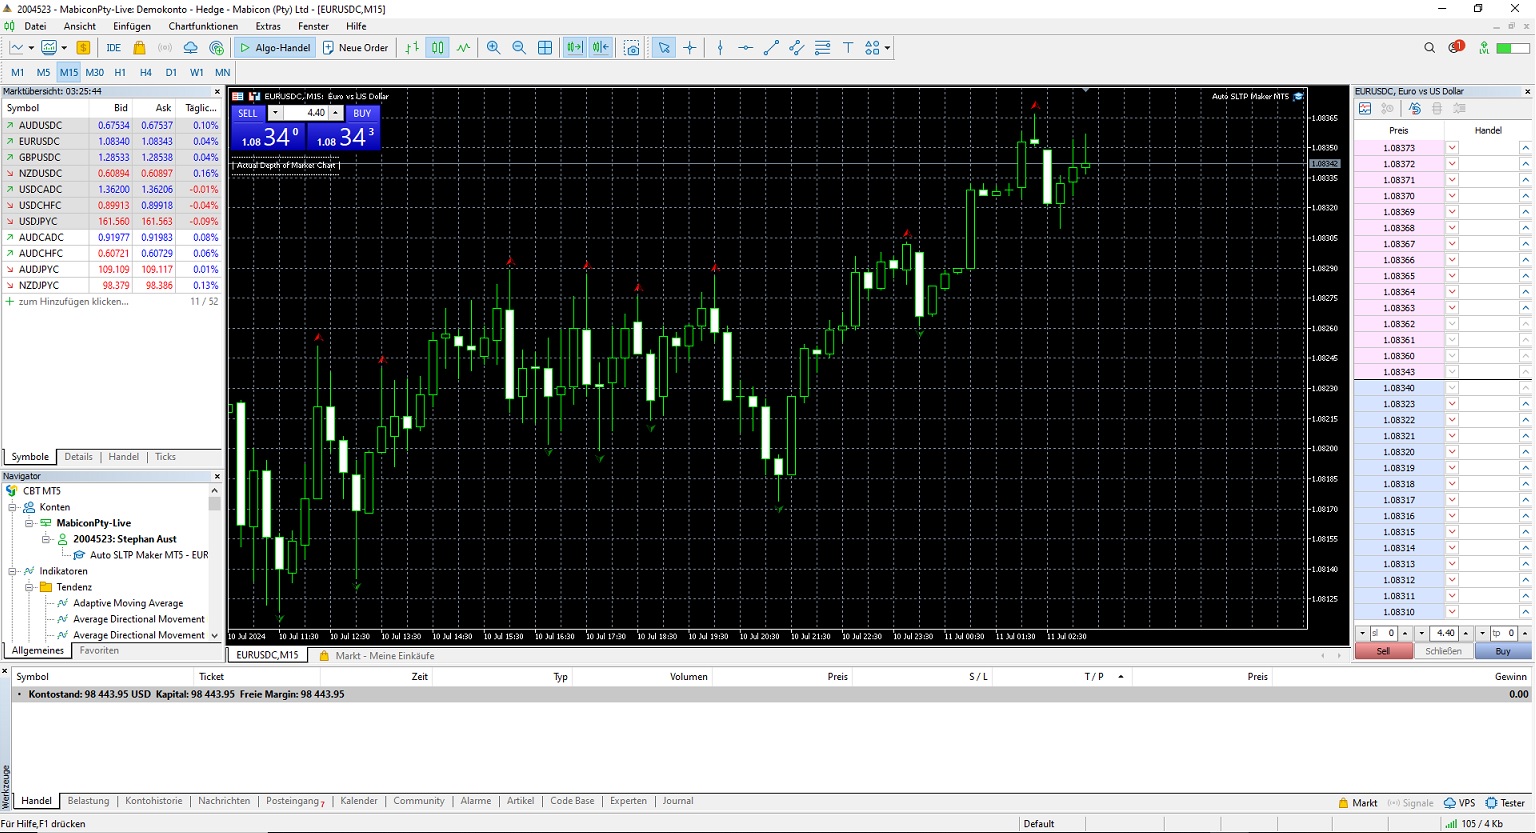Collapse the Indikatoren tree node
Viewport: 1536px width, 833px height.
pos(14,571)
